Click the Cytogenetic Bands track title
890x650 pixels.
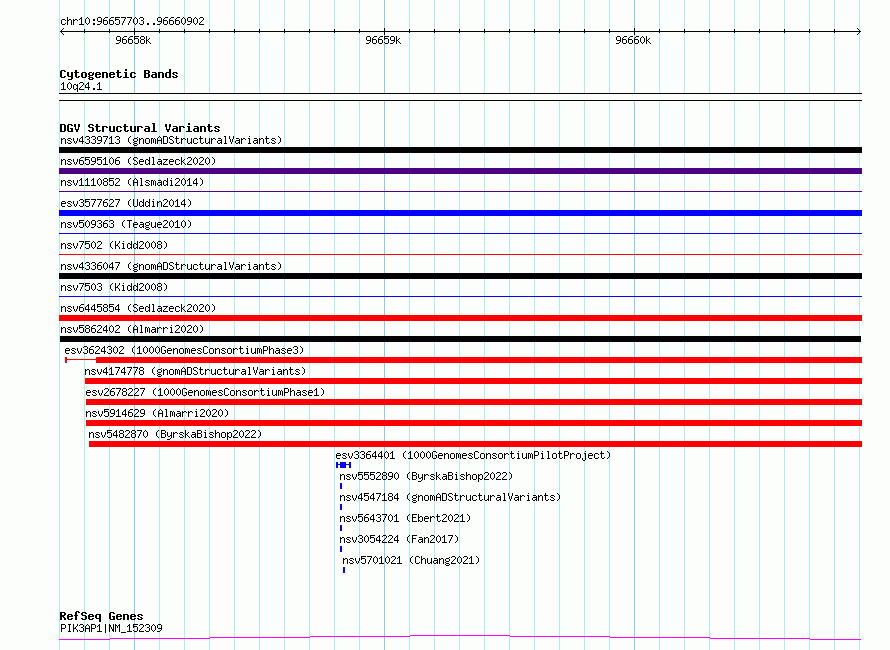(x=119, y=74)
